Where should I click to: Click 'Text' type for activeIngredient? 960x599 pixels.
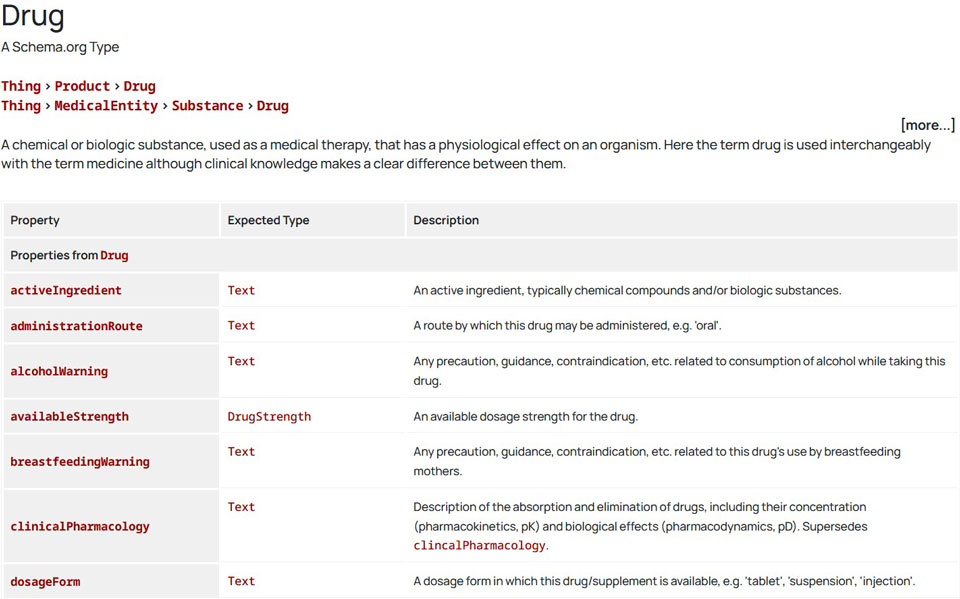click(241, 290)
